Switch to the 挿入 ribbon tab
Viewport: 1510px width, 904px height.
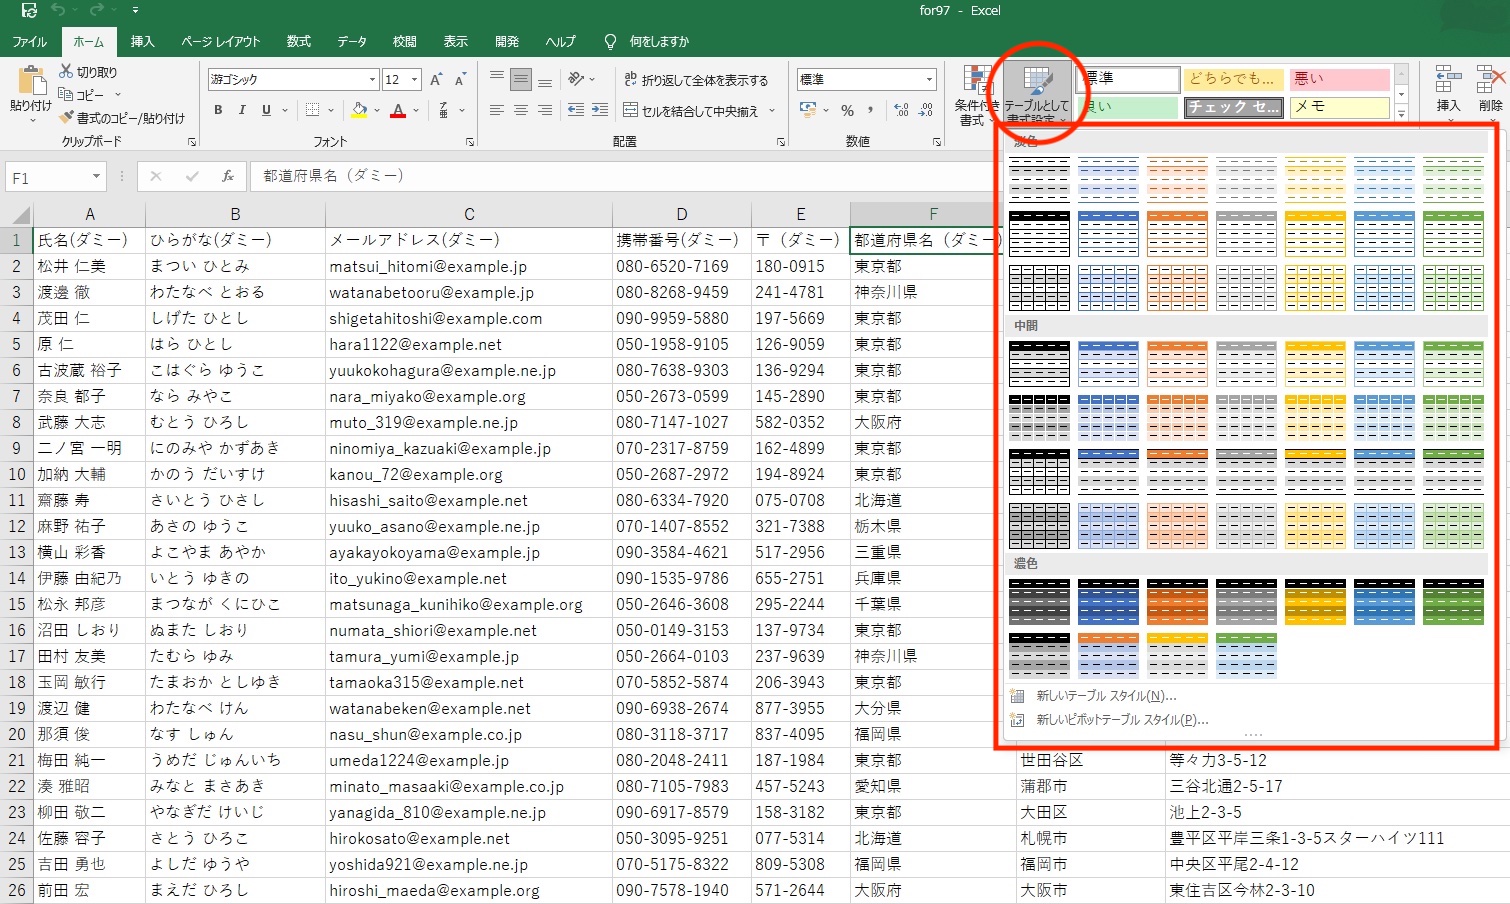pyautogui.click(x=143, y=41)
